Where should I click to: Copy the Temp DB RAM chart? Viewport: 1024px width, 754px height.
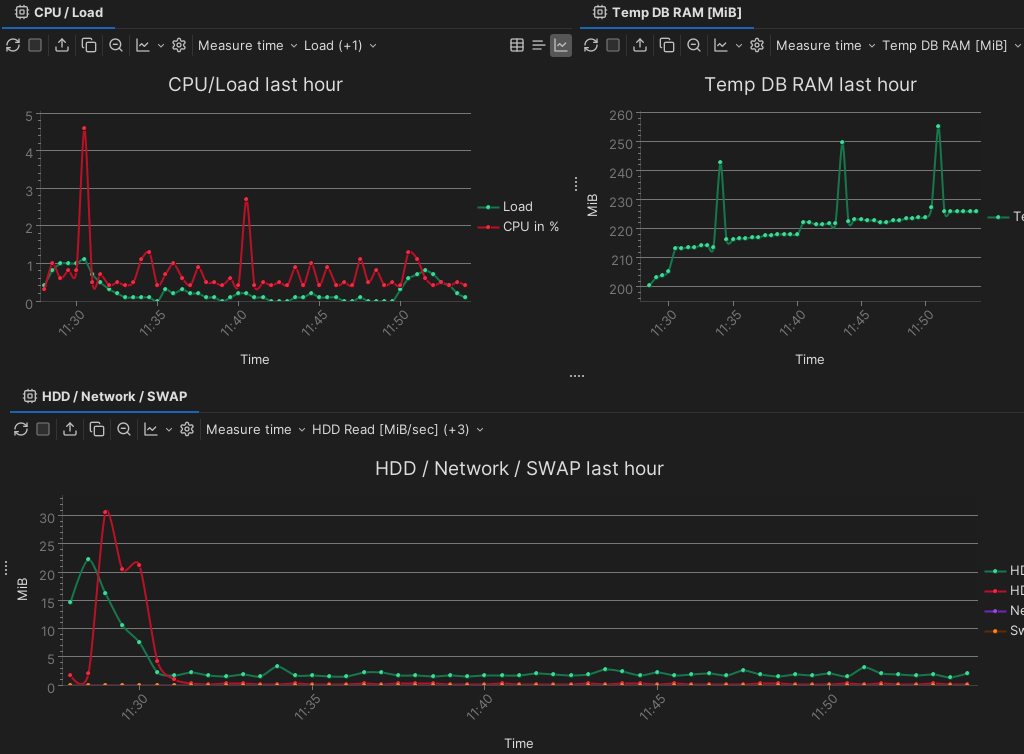point(667,45)
